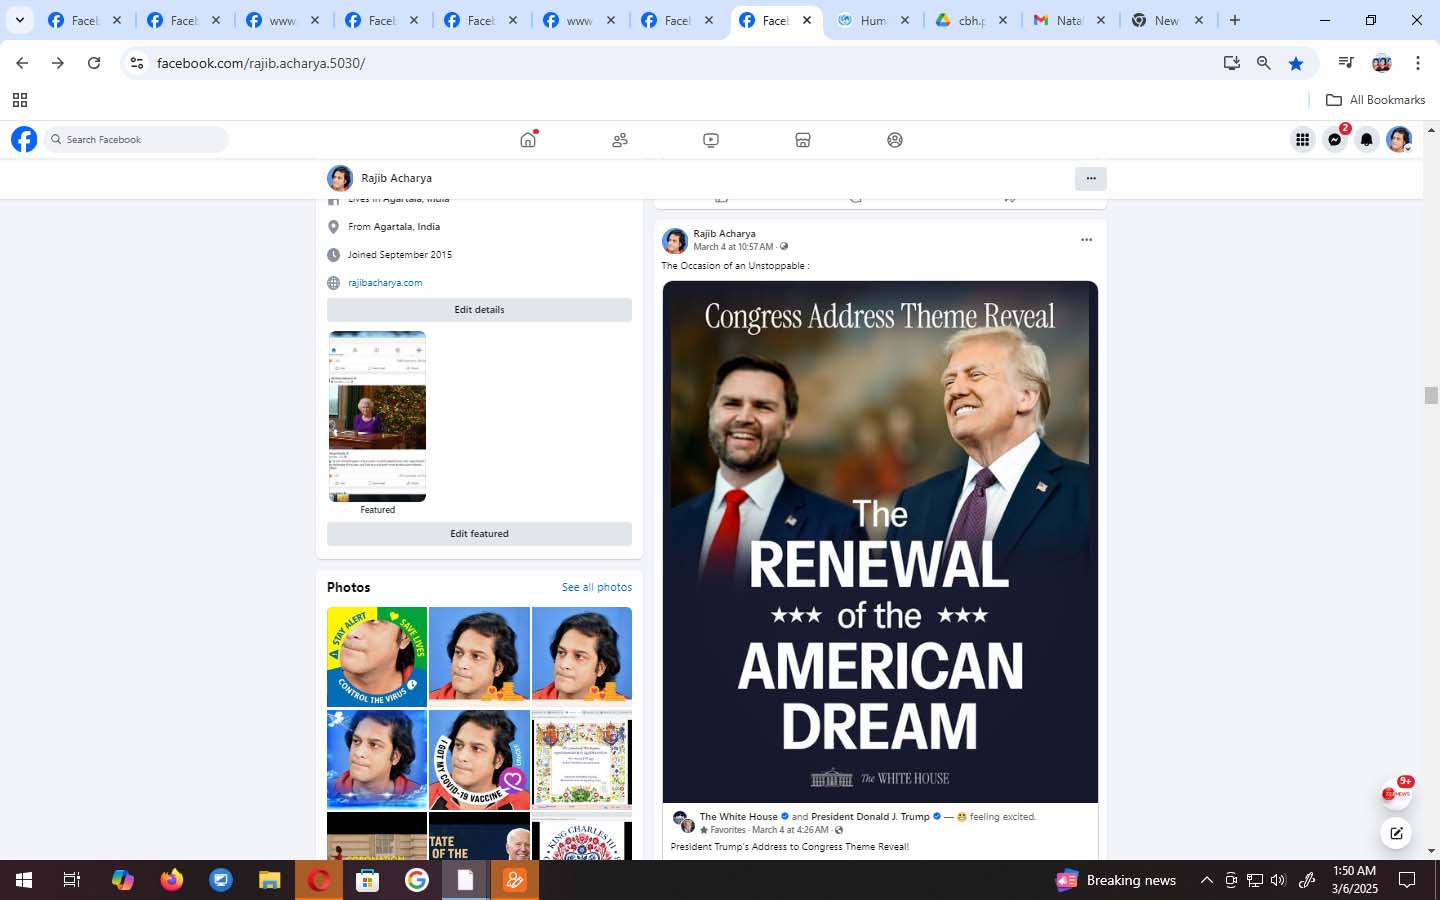Close the active Facebook tab

(807, 20)
